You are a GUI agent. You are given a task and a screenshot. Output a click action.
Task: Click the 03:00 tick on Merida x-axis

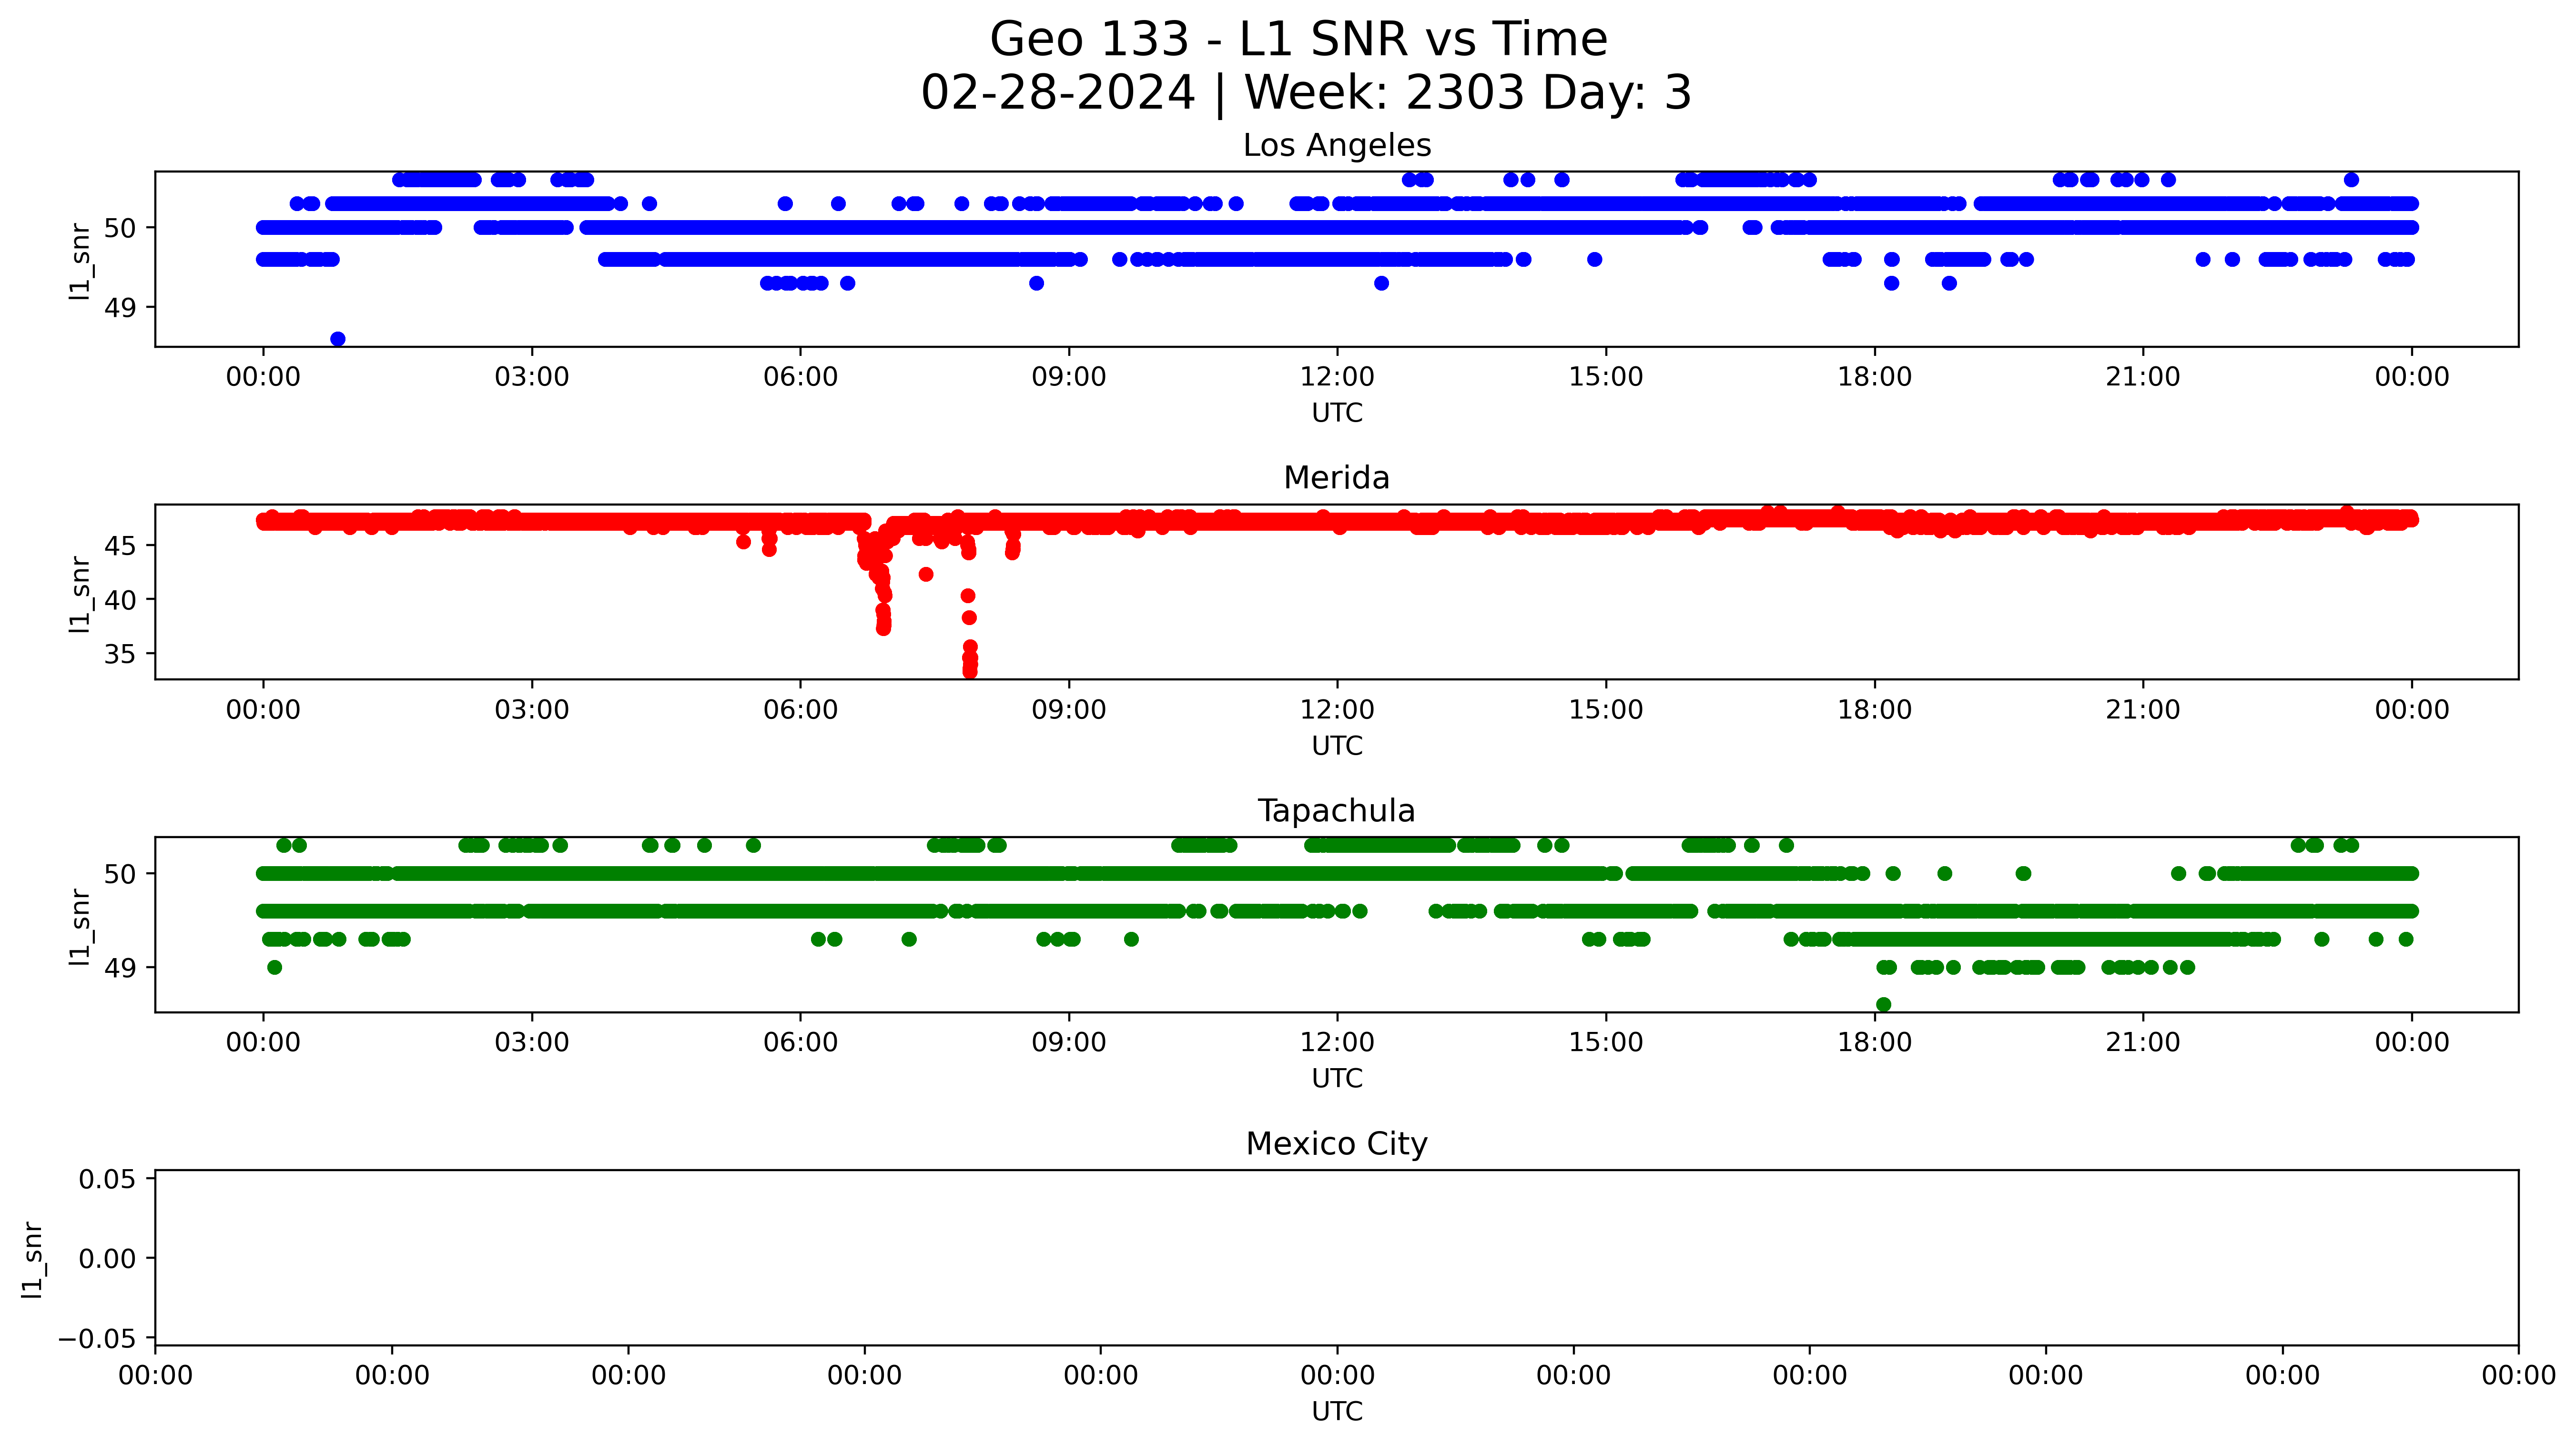[x=532, y=711]
